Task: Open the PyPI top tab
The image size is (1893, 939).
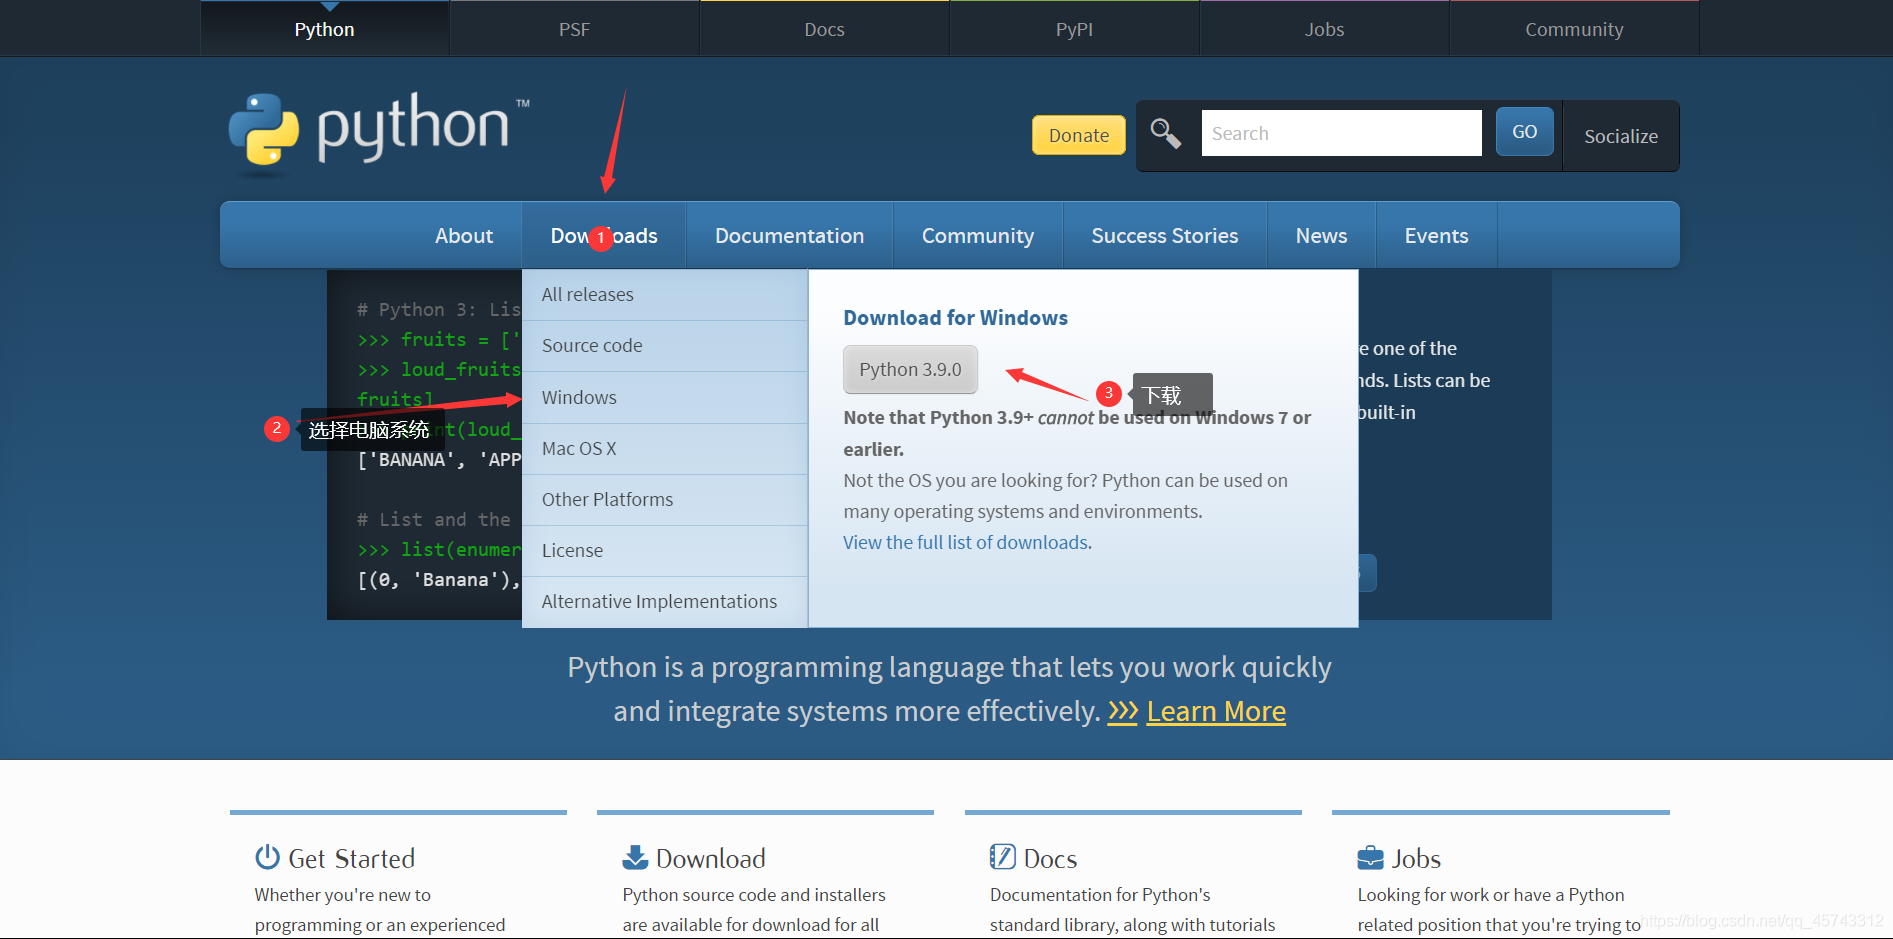Action: tap(1074, 29)
